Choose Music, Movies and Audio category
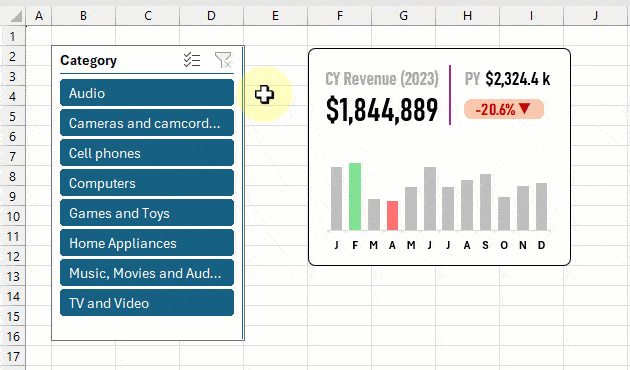 (x=147, y=273)
